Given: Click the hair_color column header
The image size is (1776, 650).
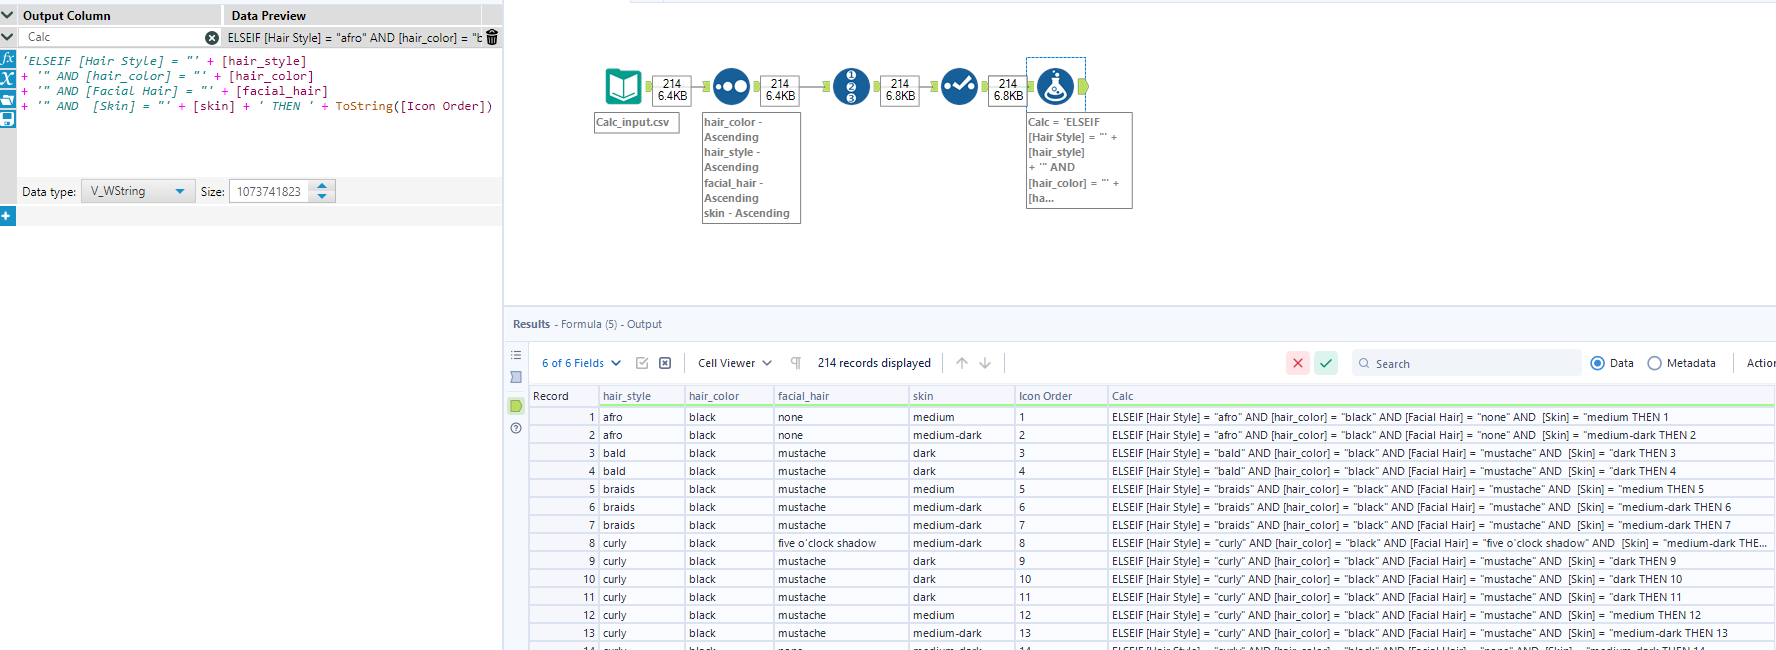Looking at the screenshot, I should 729,396.
